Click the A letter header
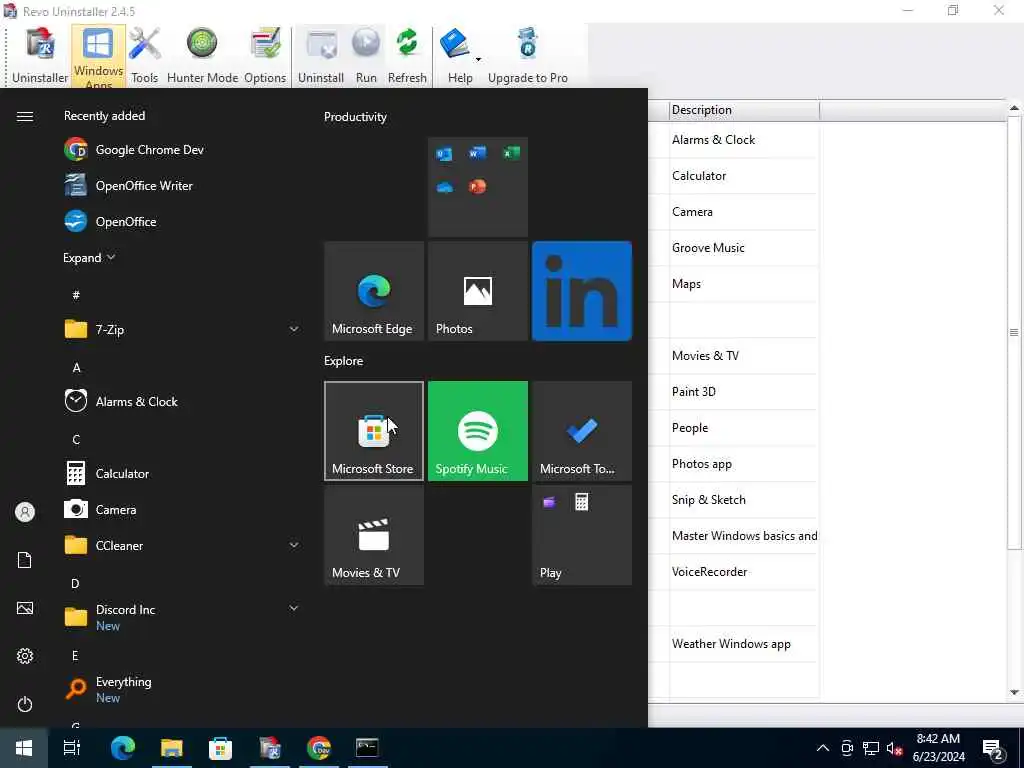Screen dimensions: 1024x768 pos(76,368)
